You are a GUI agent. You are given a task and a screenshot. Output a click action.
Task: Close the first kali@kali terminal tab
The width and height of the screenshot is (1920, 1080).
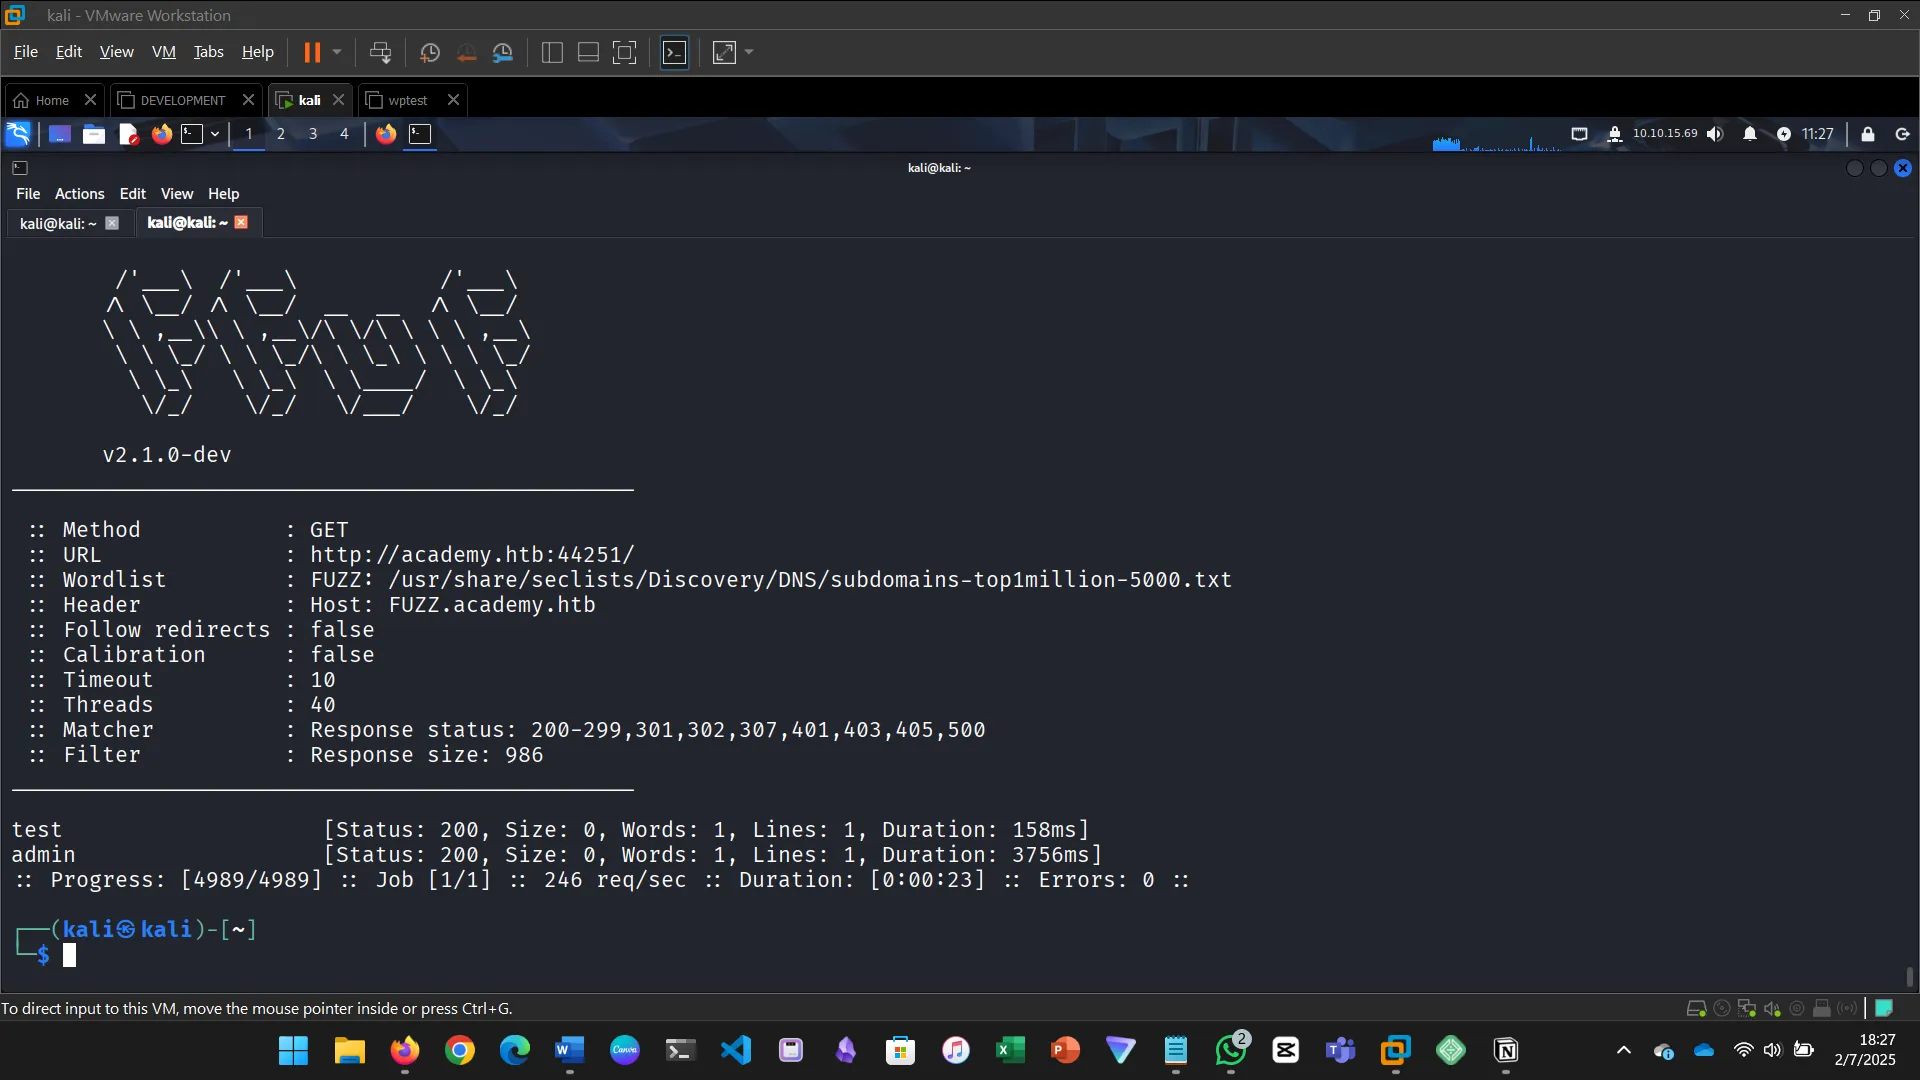(x=112, y=222)
